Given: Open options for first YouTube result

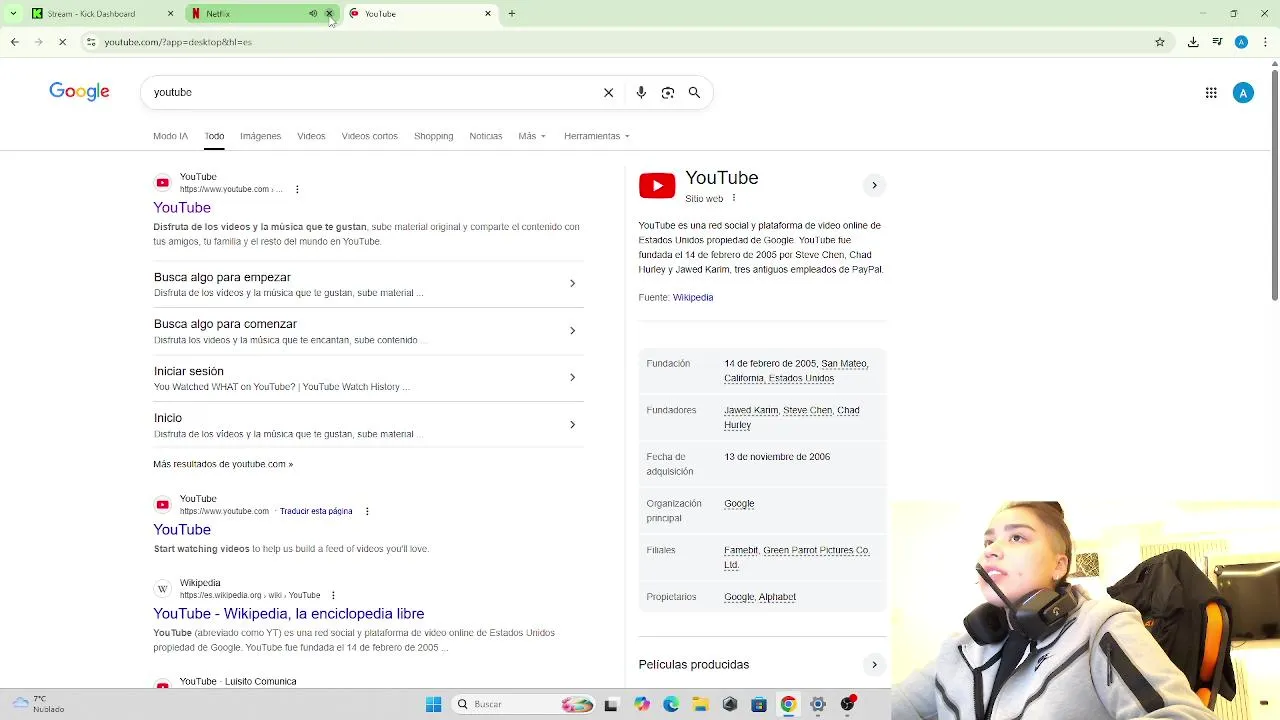Looking at the screenshot, I should (x=297, y=189).
